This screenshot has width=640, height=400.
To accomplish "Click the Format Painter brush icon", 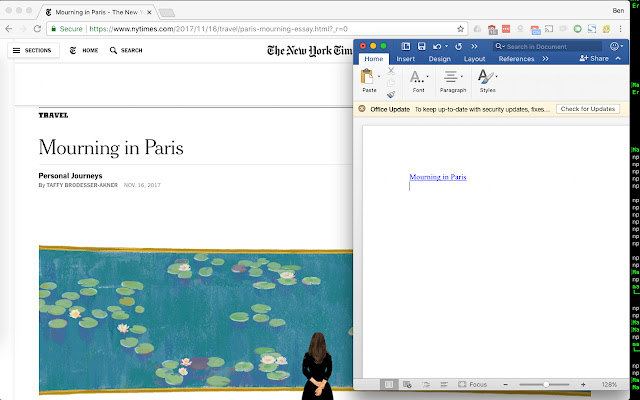I will (x=391, y=95).
